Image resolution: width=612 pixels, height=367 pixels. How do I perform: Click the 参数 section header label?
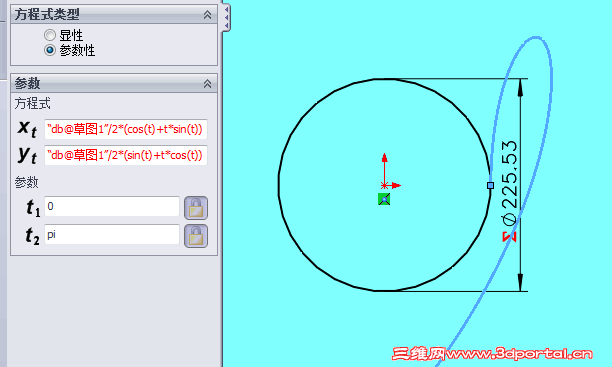27,83
